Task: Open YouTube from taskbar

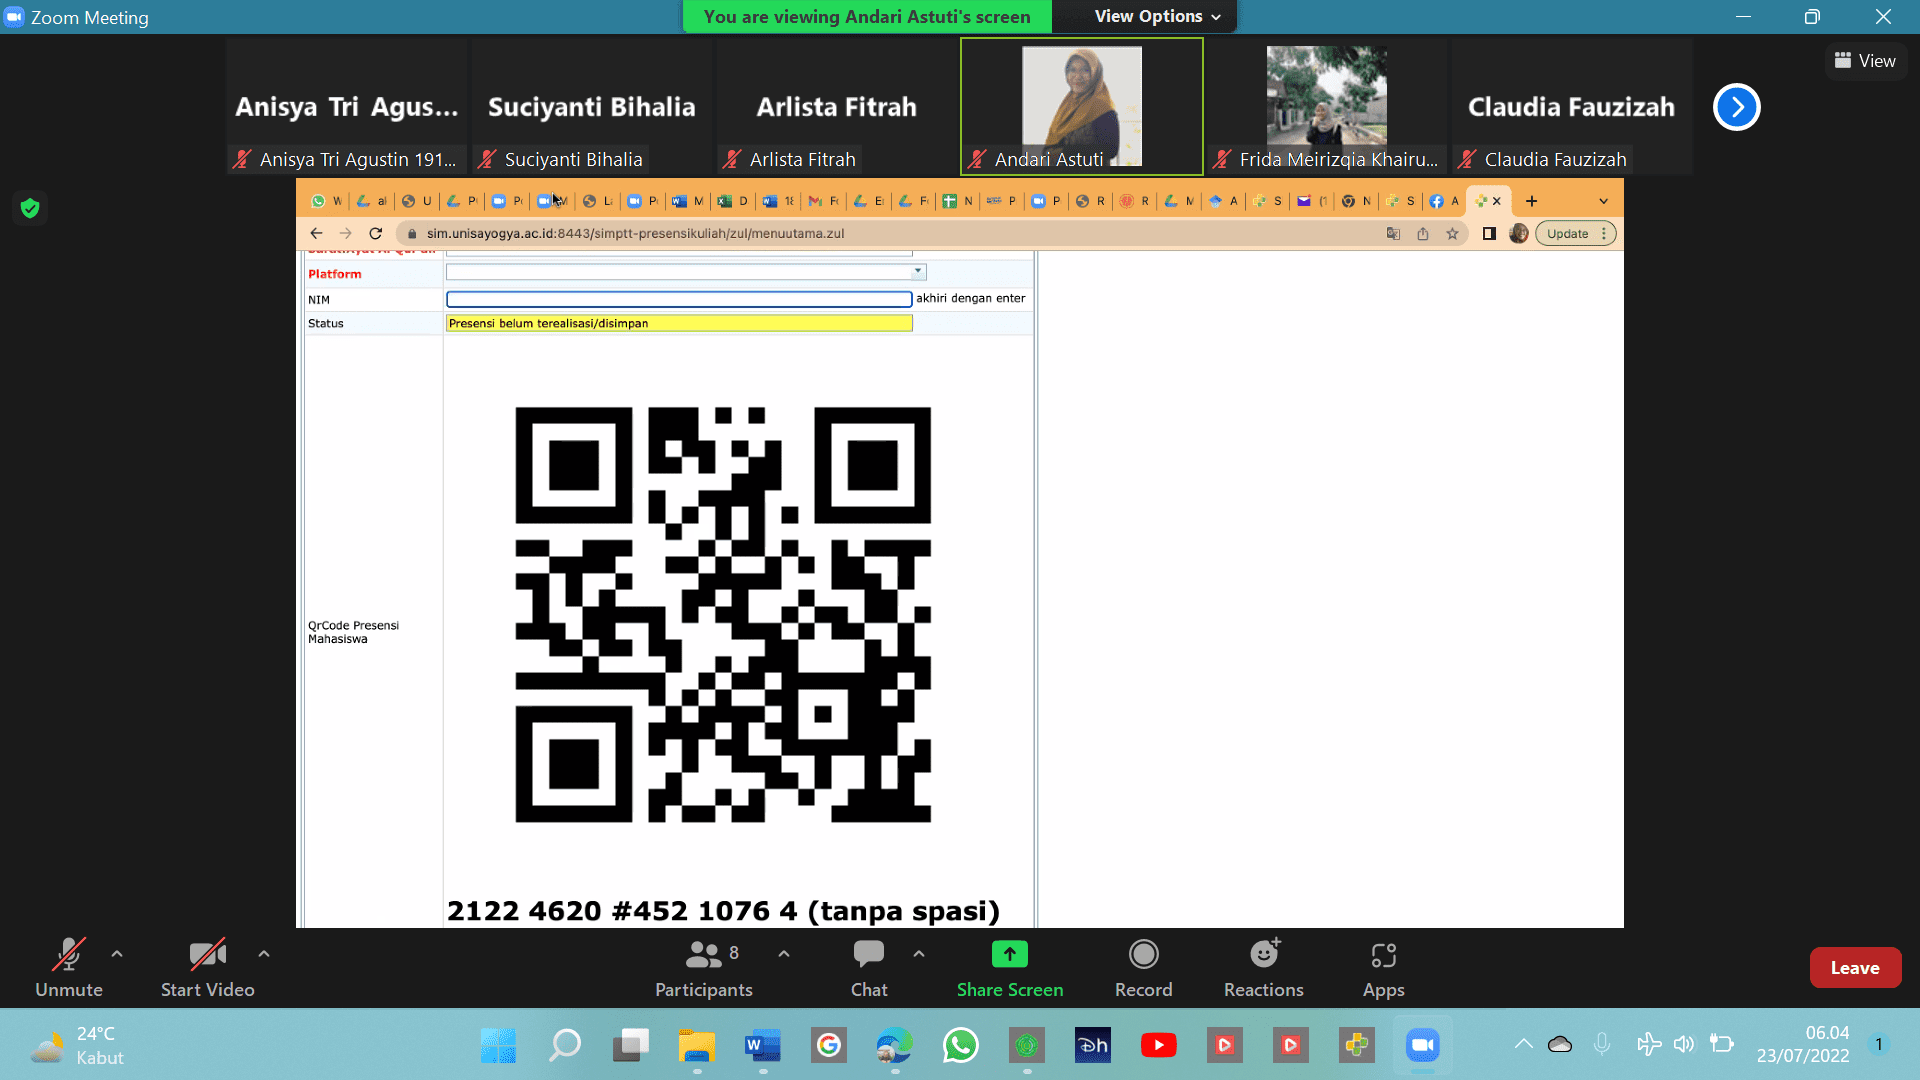Action: 1159,1046
